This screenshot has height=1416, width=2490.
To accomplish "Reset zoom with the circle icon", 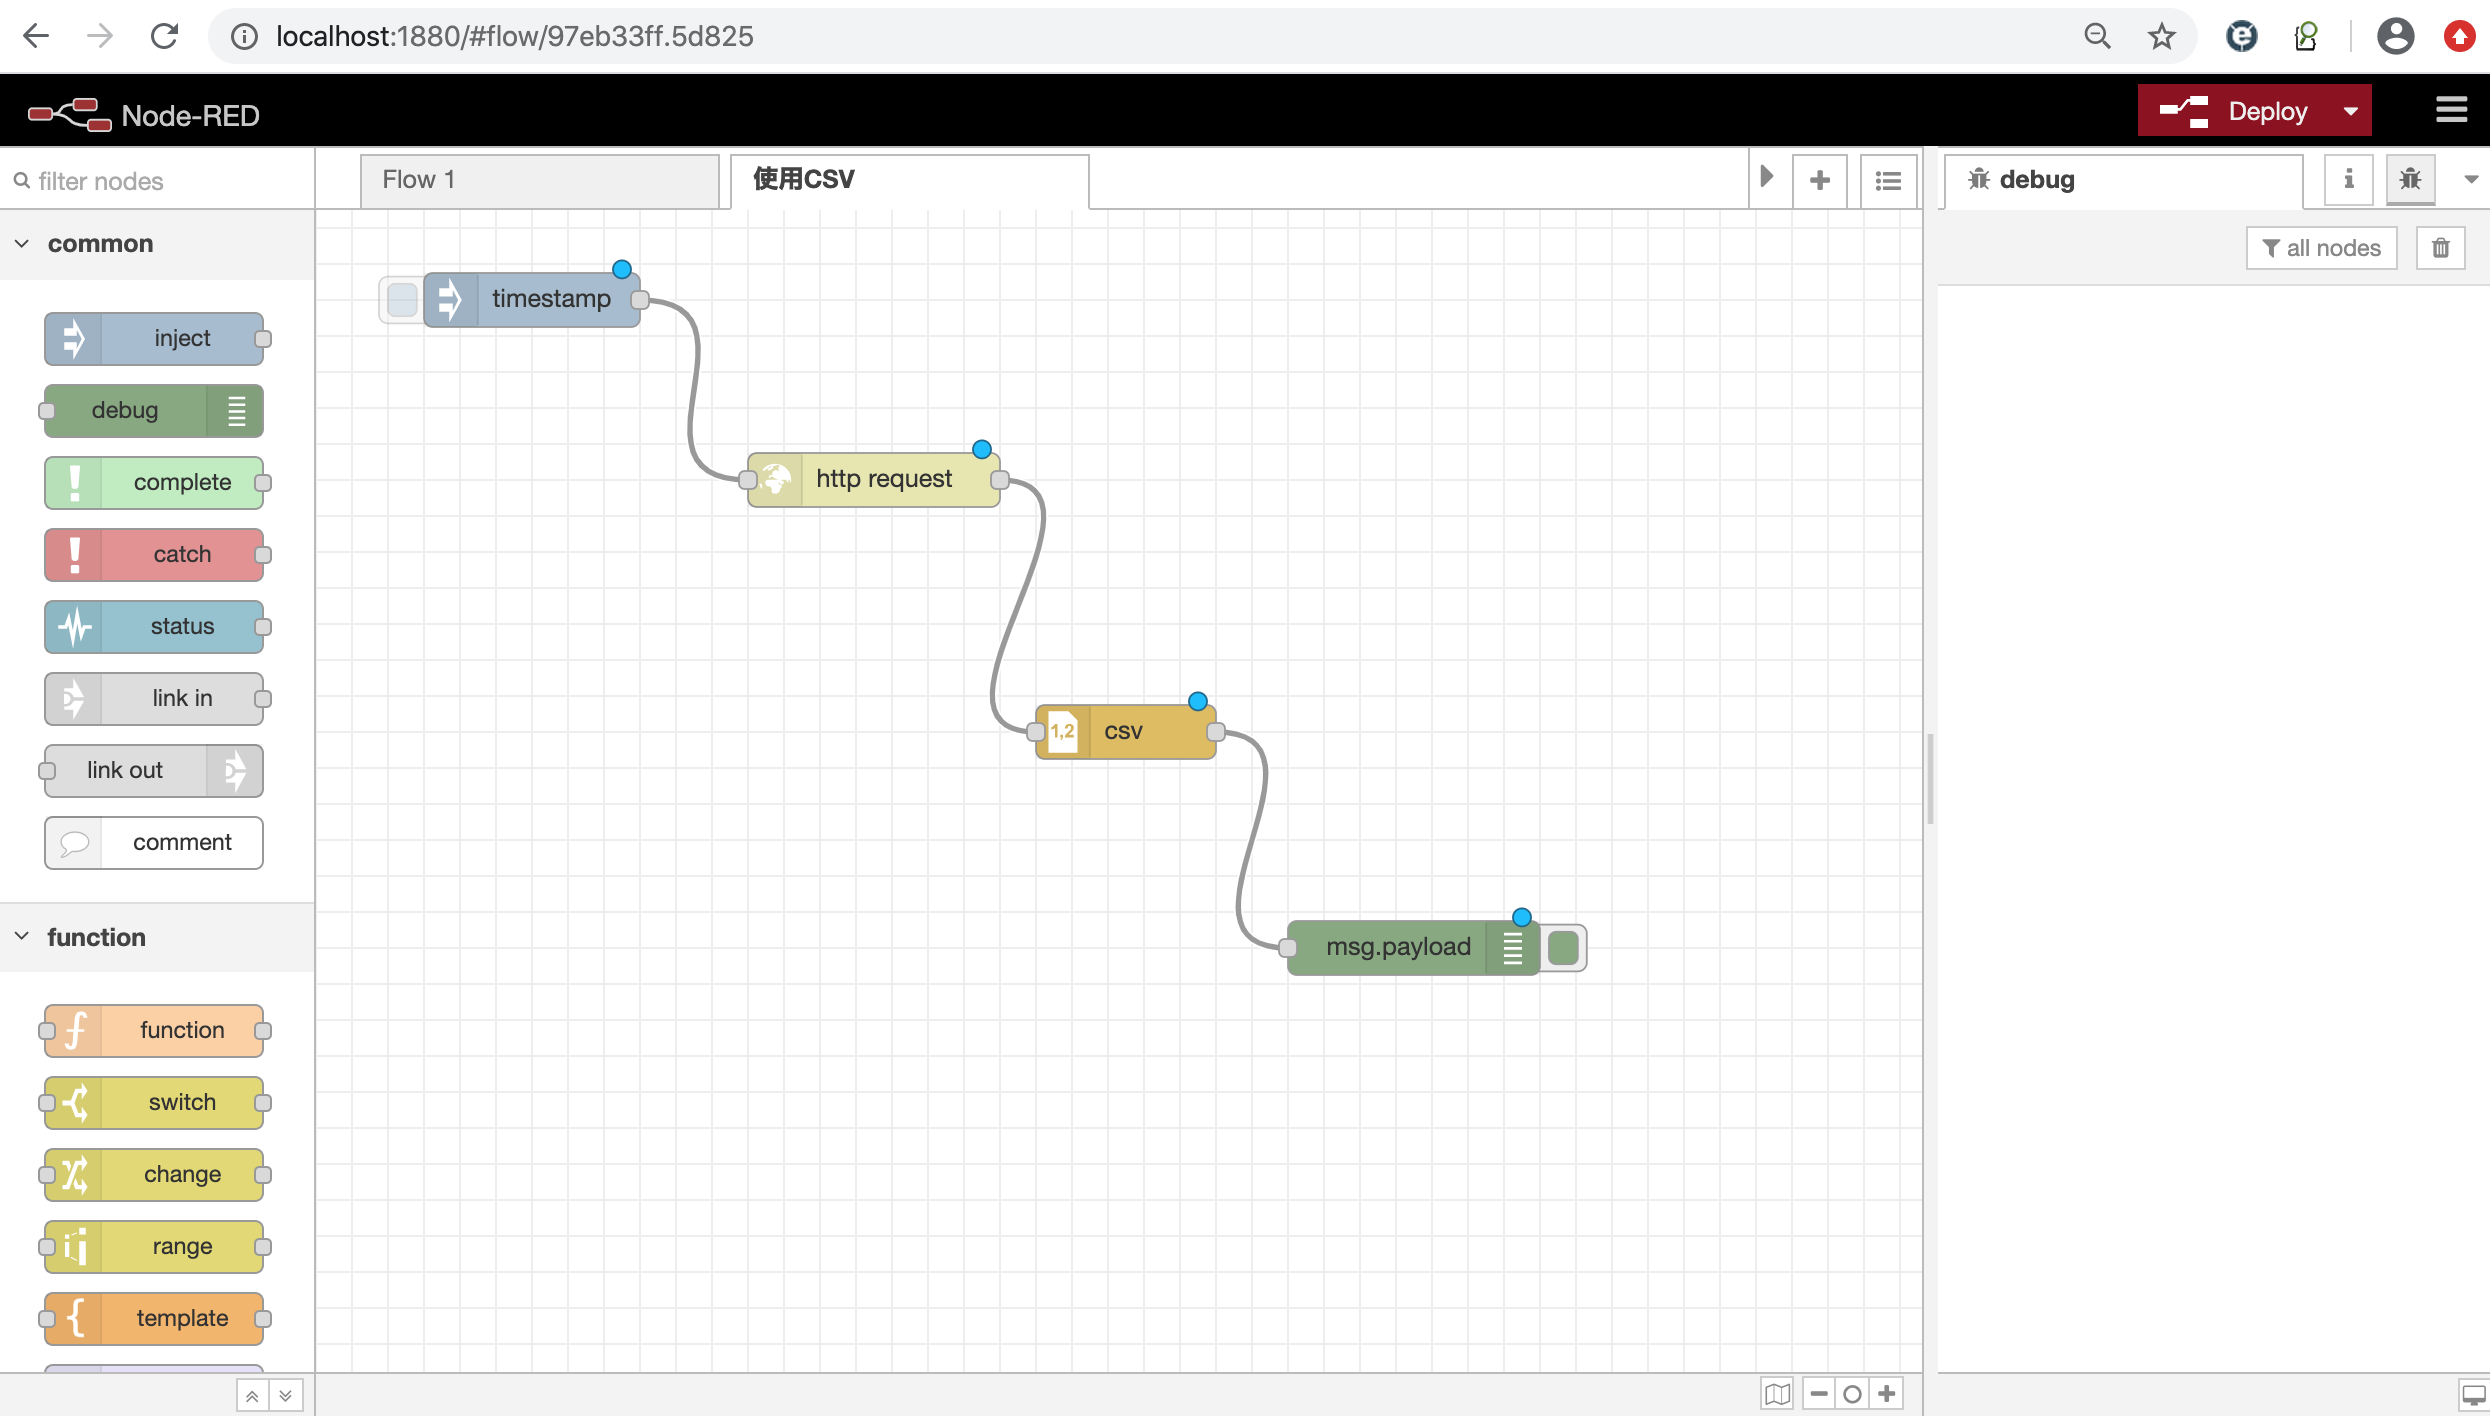I will coord(1852,1393).
